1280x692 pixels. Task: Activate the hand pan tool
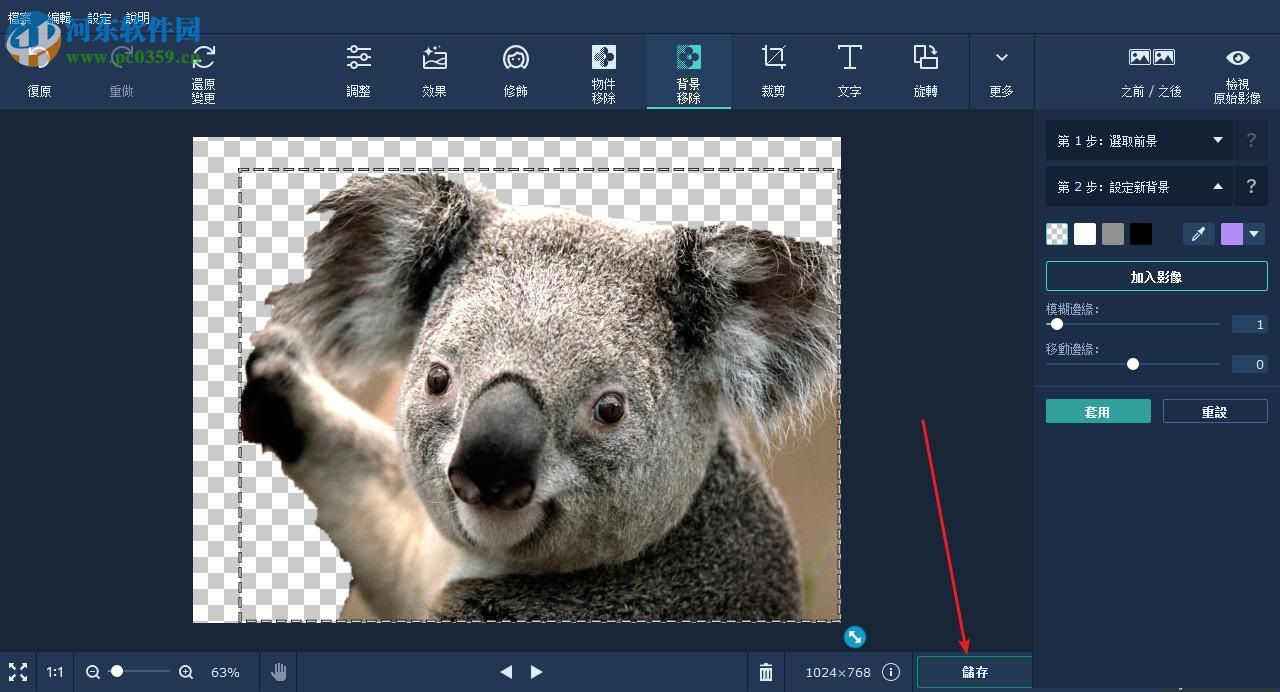278,671
